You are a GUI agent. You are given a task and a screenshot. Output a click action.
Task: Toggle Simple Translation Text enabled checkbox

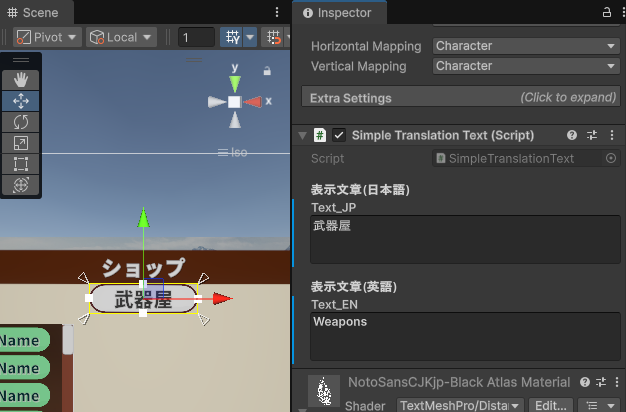tap(339, 135)
